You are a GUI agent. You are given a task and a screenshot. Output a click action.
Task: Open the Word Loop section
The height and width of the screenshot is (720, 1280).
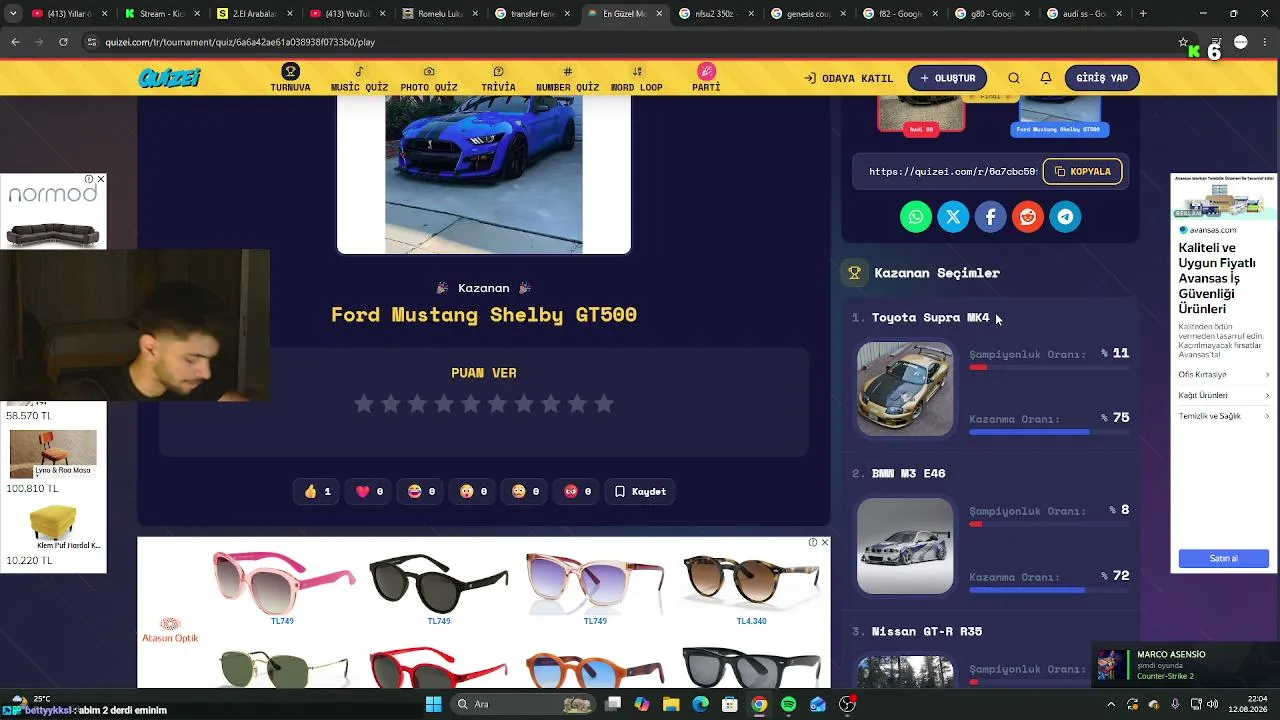[637, 78]
